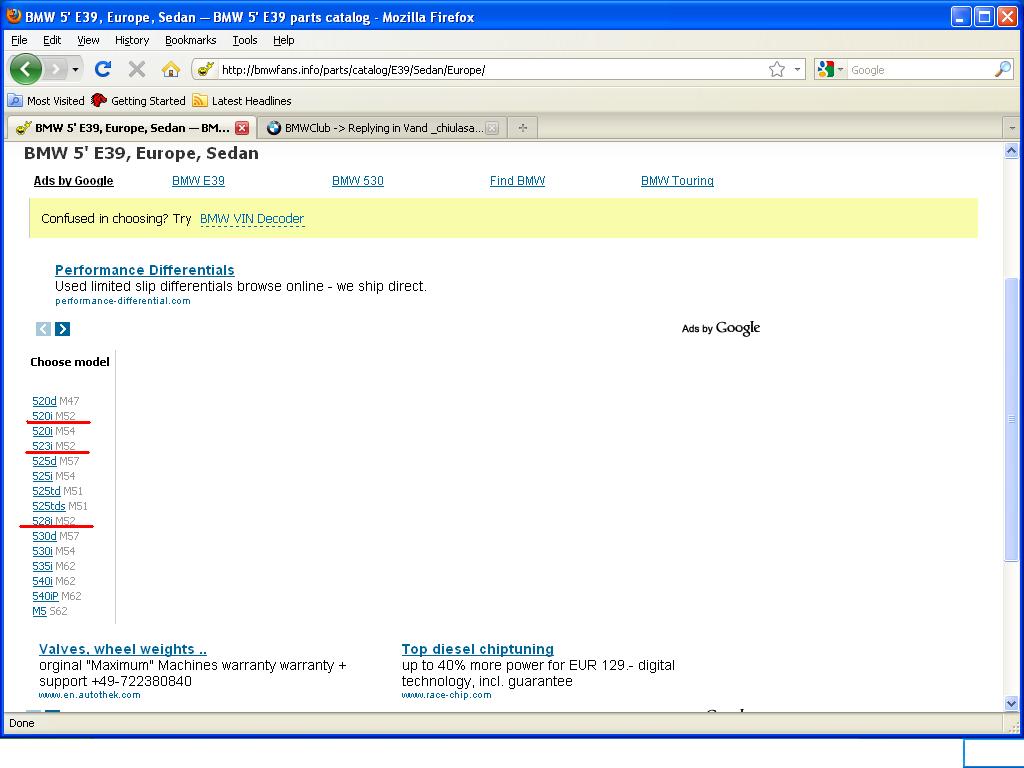Click the search magnifier icon
This screenshot has height=768, width=1024.
pyautogui.click(x=1002, y=69)
